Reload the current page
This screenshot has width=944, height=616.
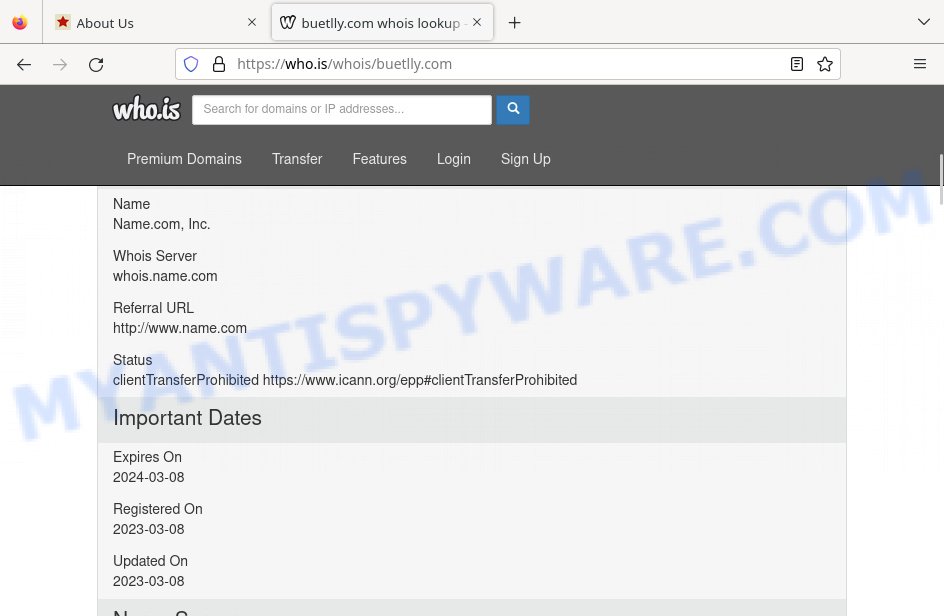pos(96,64)
